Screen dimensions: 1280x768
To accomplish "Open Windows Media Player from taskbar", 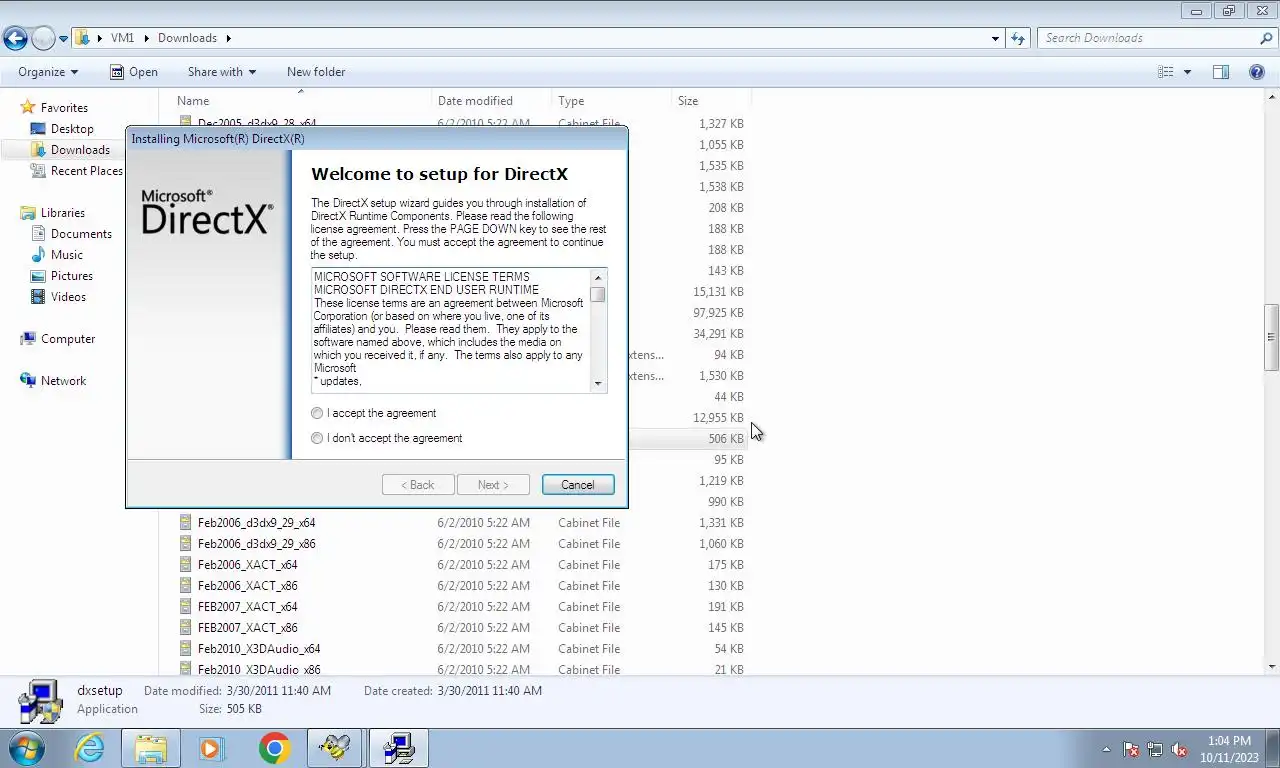I will click(212, 748).
